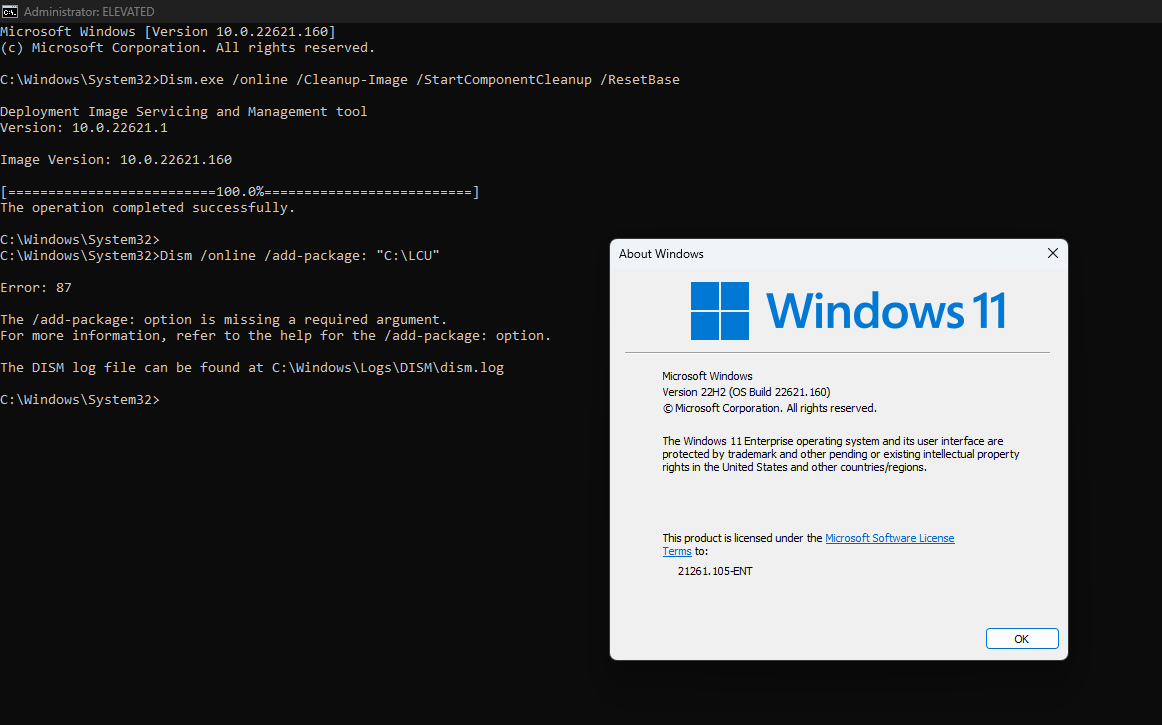Click the DISM log file path line
Viewport: 1162px width, 725px height.
point(252,368)
